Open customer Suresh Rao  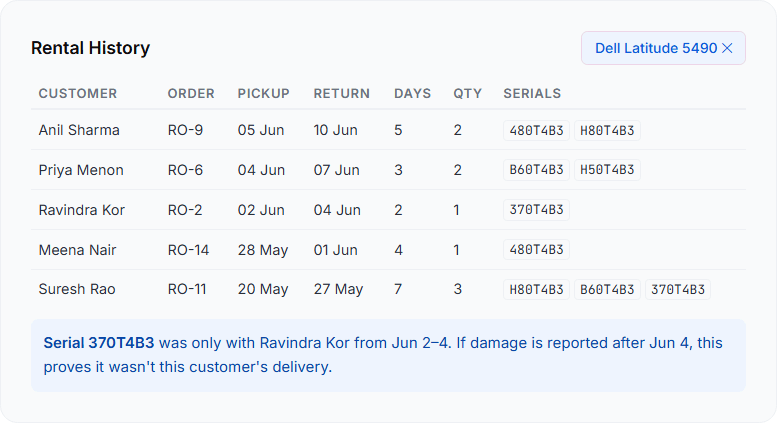(77, 289)
